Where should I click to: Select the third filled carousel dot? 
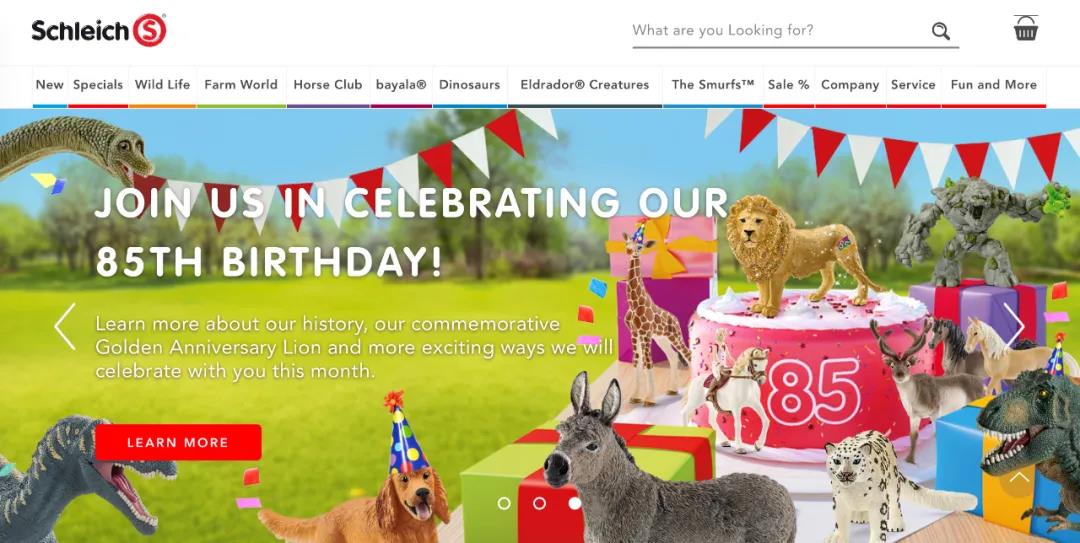[574, 504]
